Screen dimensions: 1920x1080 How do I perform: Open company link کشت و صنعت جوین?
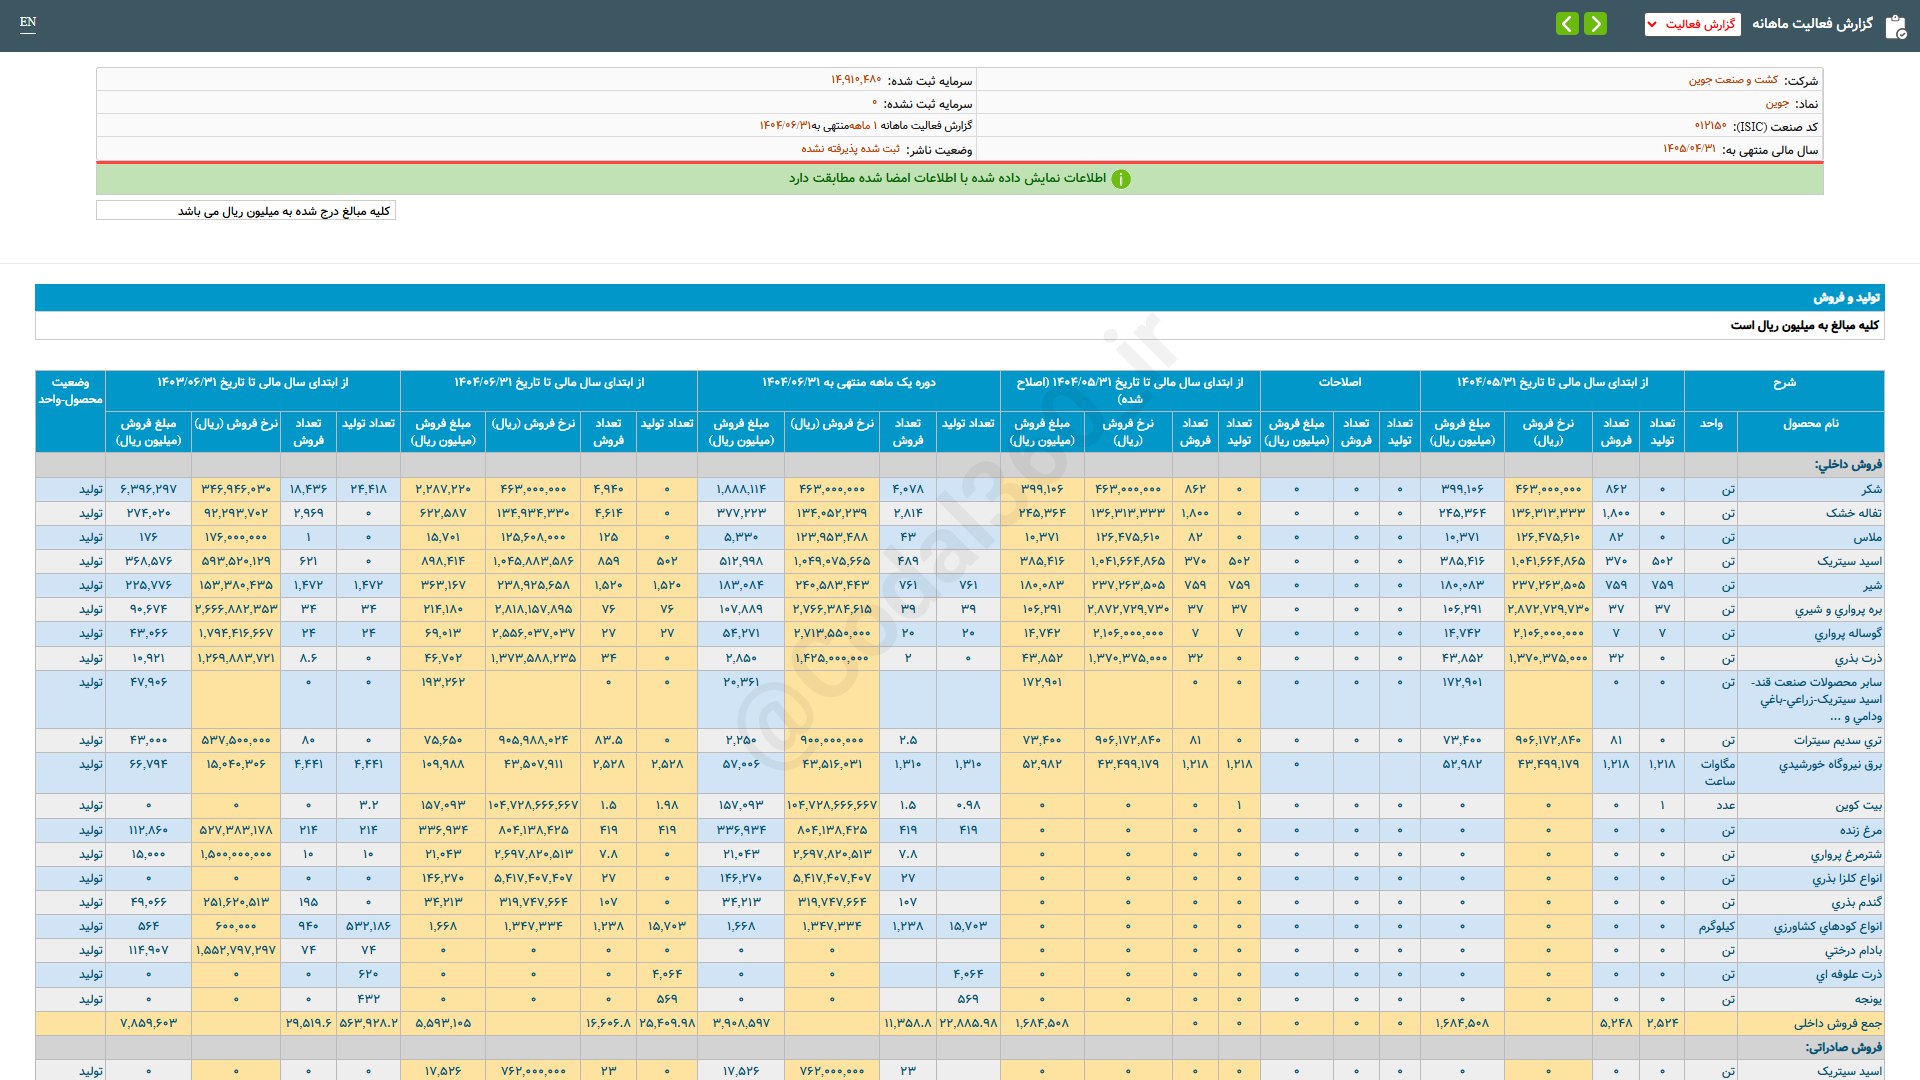pos(1733,80)
